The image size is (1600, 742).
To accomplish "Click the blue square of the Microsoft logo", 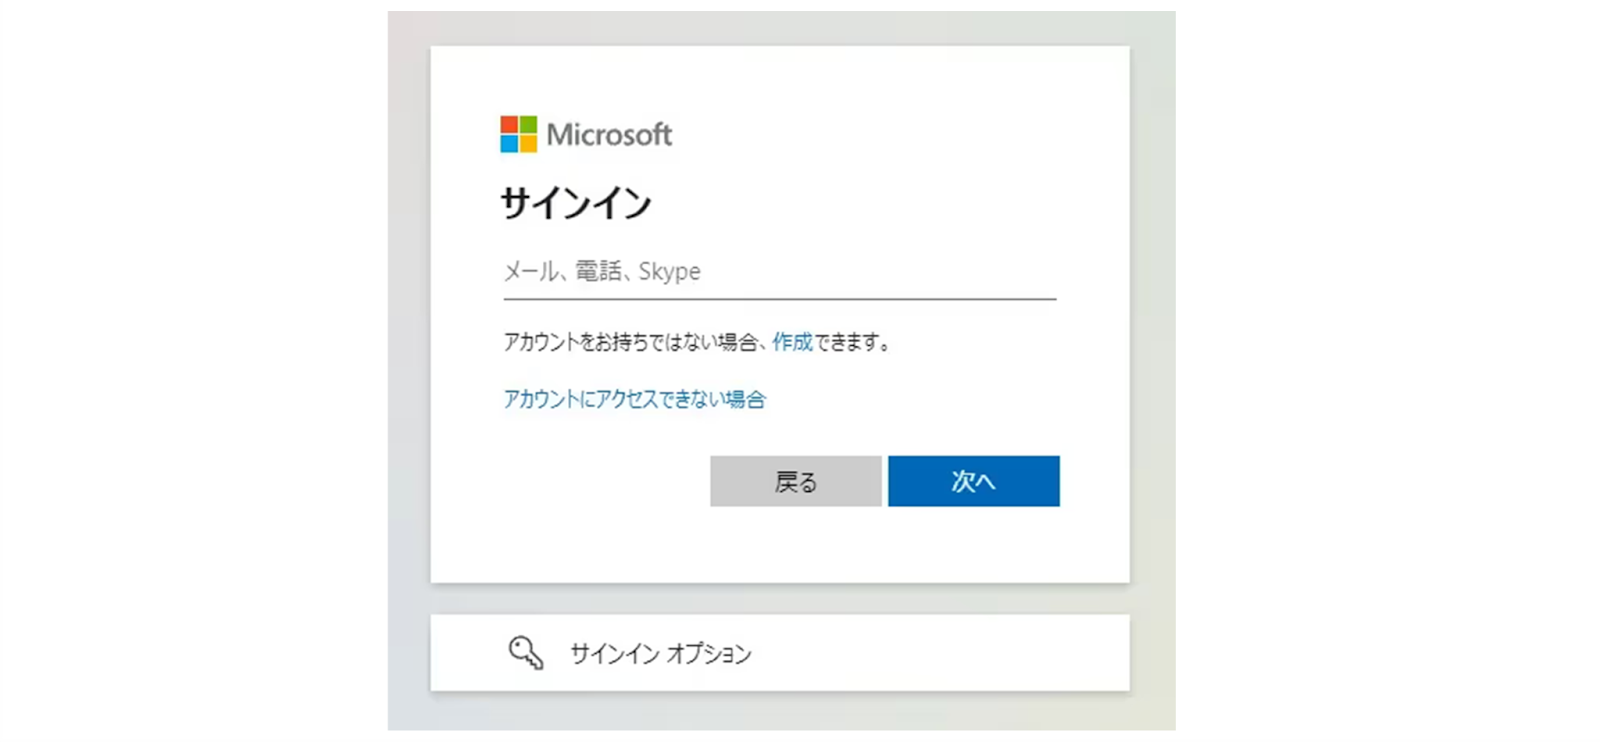I will tap(509, 143).
